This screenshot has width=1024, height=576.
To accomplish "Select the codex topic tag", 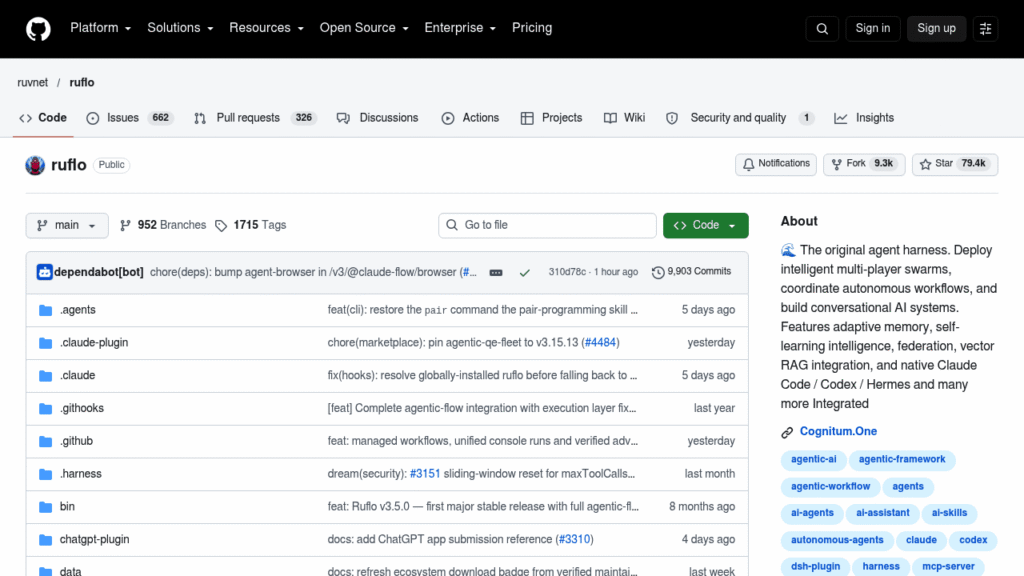I will tap(973, 541).
